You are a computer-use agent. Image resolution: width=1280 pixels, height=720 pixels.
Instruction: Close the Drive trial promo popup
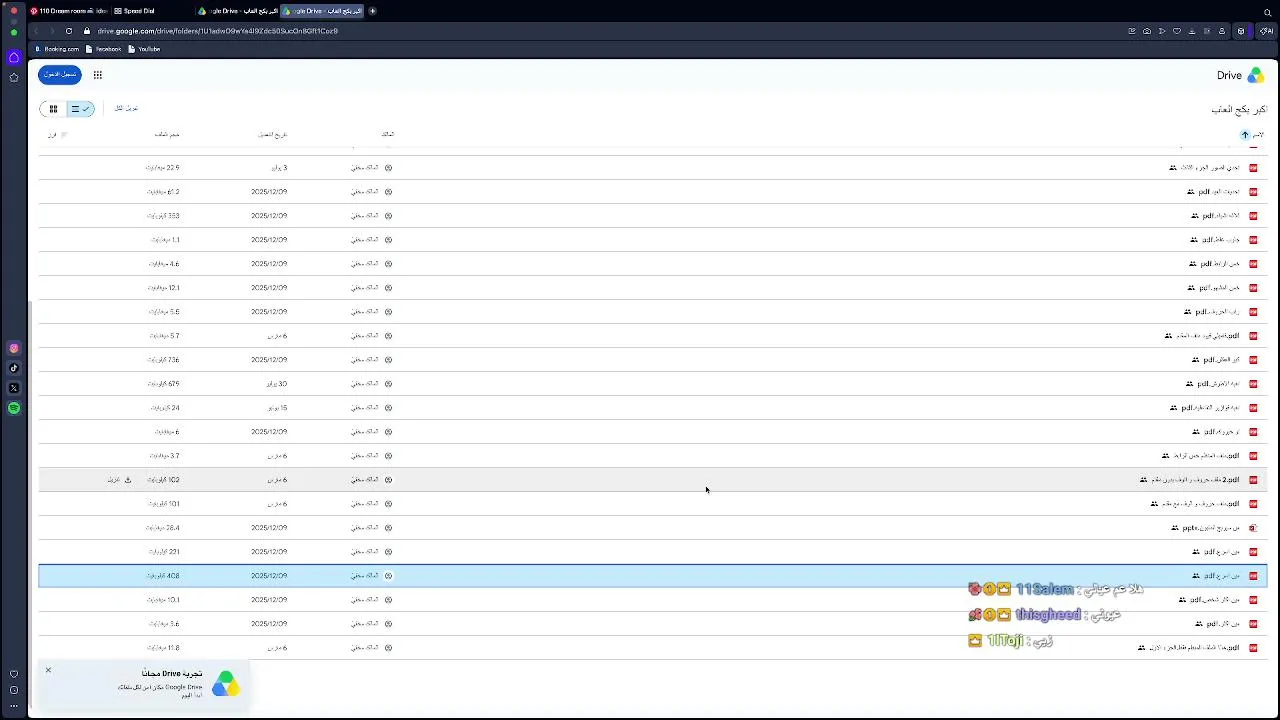coord(48,670)
